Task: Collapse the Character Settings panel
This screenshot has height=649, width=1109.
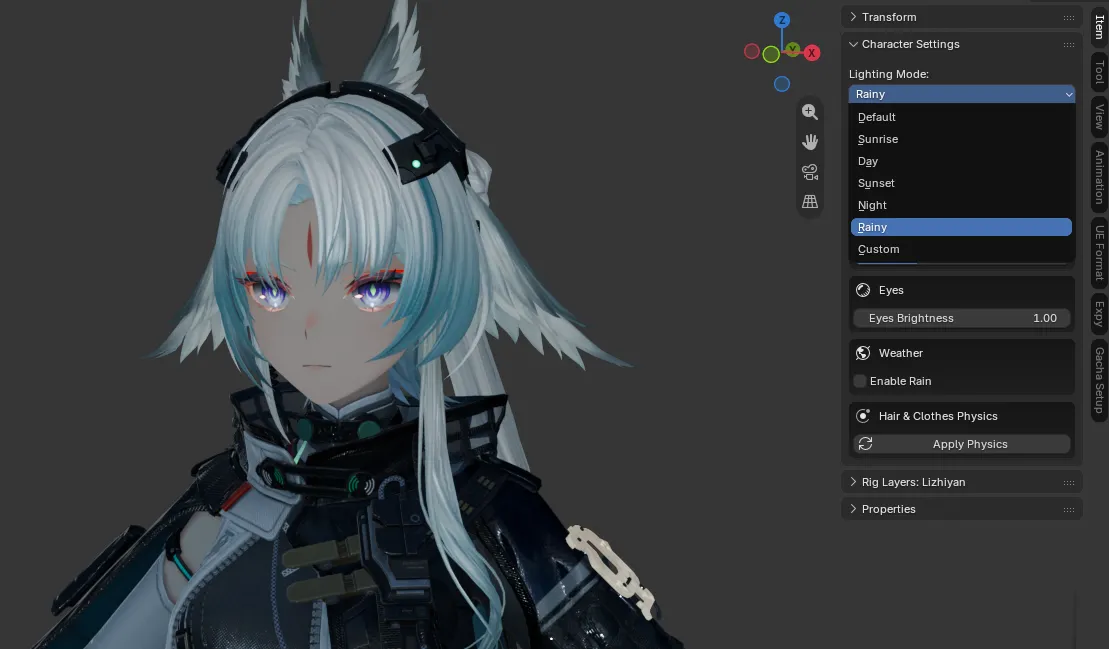Action: 853,44
